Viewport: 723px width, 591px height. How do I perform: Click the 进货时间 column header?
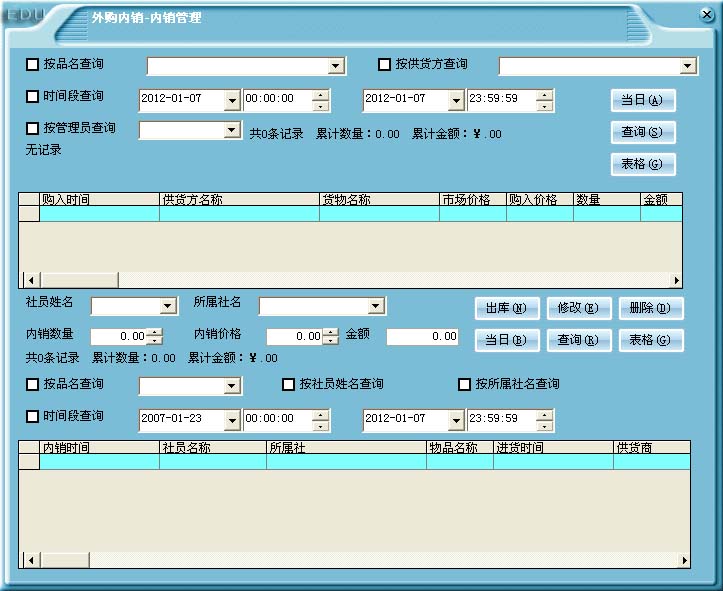coord(553,448)
